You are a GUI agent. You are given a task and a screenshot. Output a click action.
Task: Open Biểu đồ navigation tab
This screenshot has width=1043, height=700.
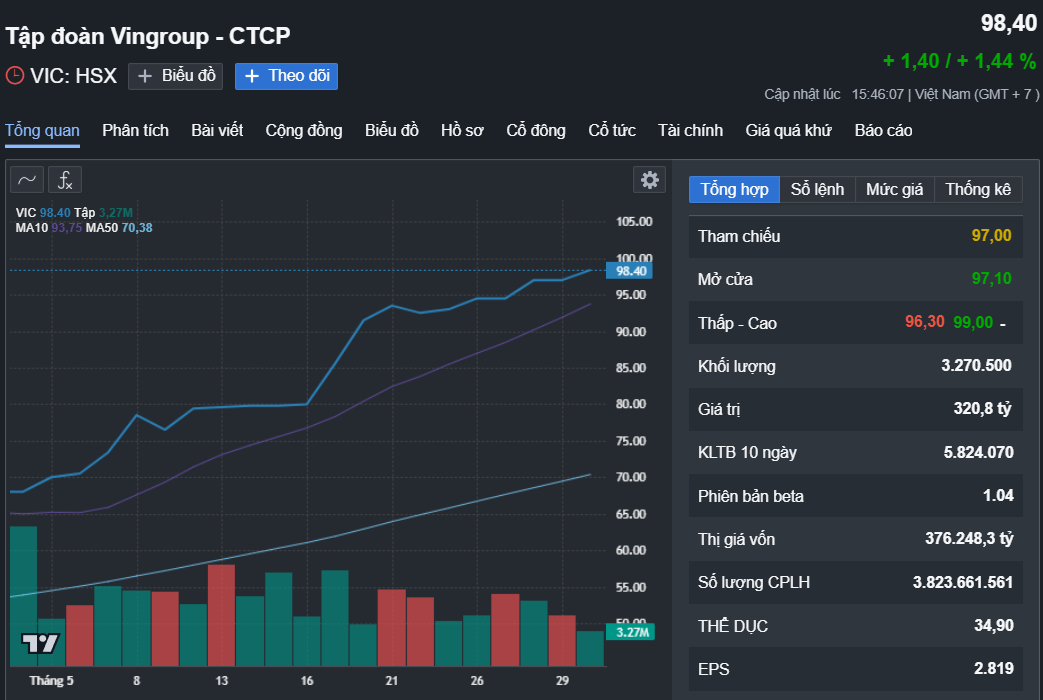point(392,130)
